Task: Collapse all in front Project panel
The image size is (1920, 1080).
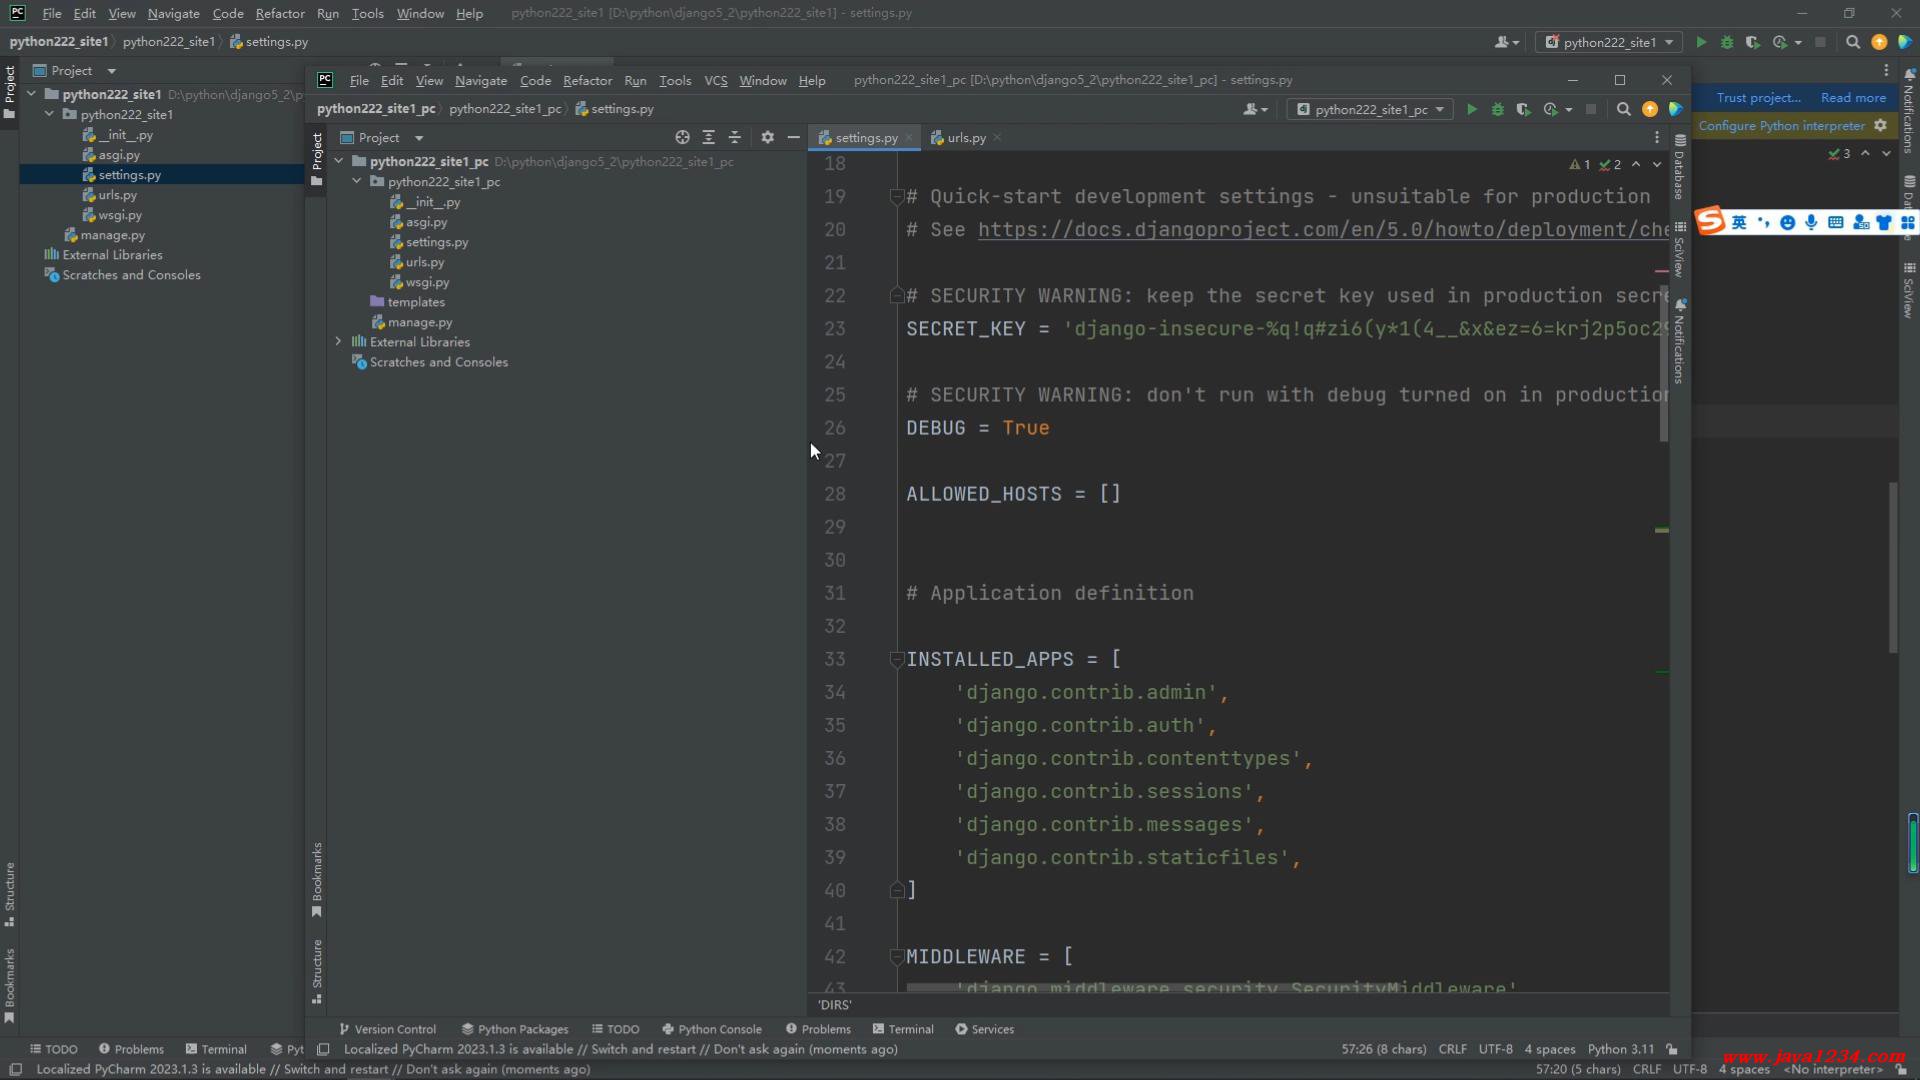Action: [734, 138]
